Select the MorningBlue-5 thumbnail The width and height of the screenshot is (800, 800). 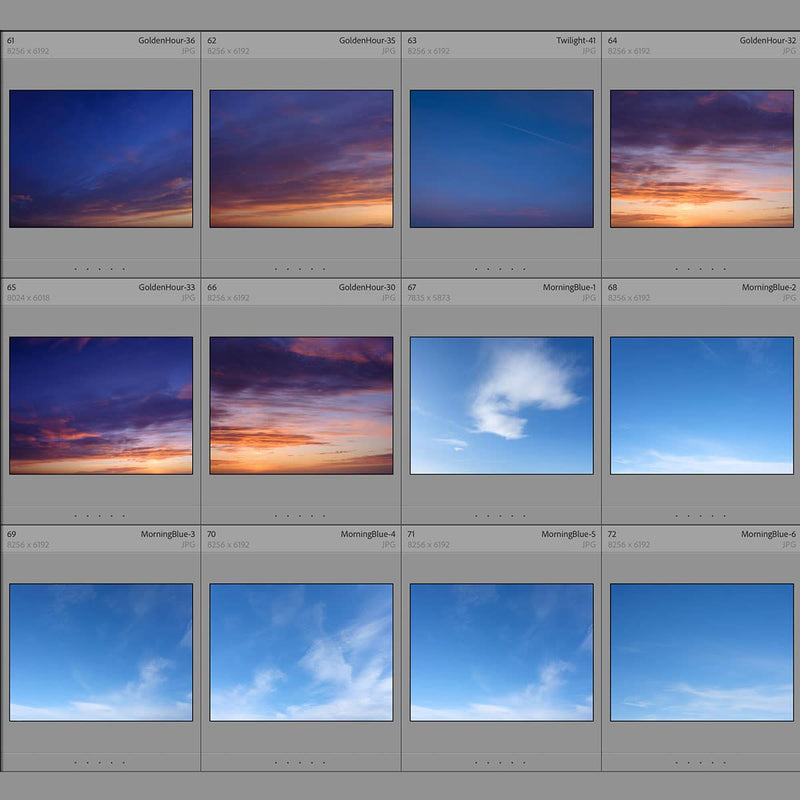click(x=501, y=652)
